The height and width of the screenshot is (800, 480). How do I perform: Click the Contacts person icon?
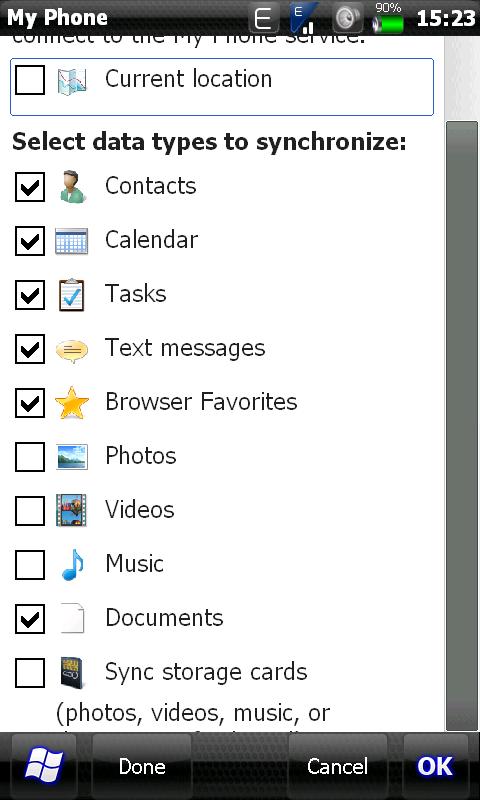[x=72, y=187]
